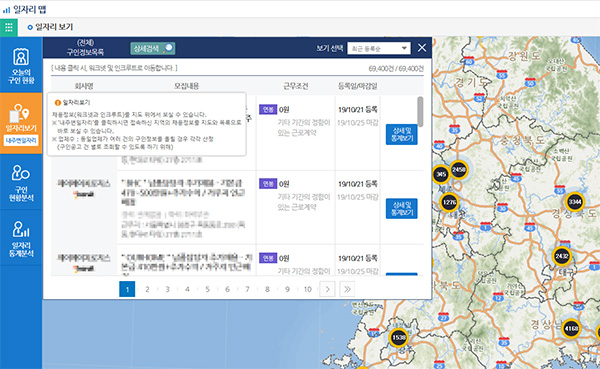Image resolution: width=600 pixels, height=369 pixels.
Task: Click the job list vertical scrollbar
Action: [420, 111]
